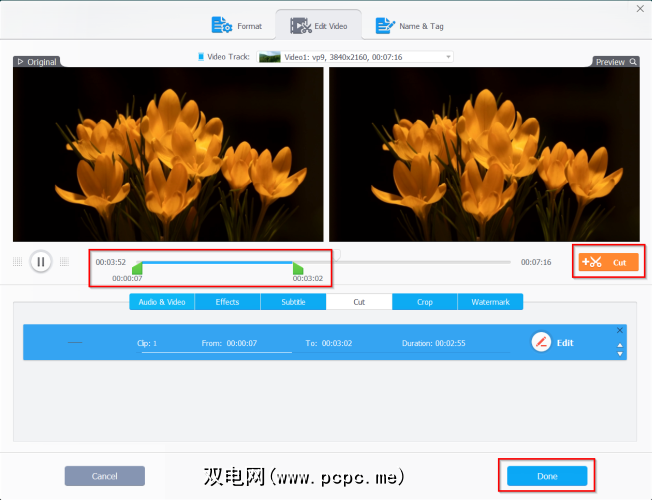
Task: Open the Name & Tag tab
Action: tap(410, 26)
